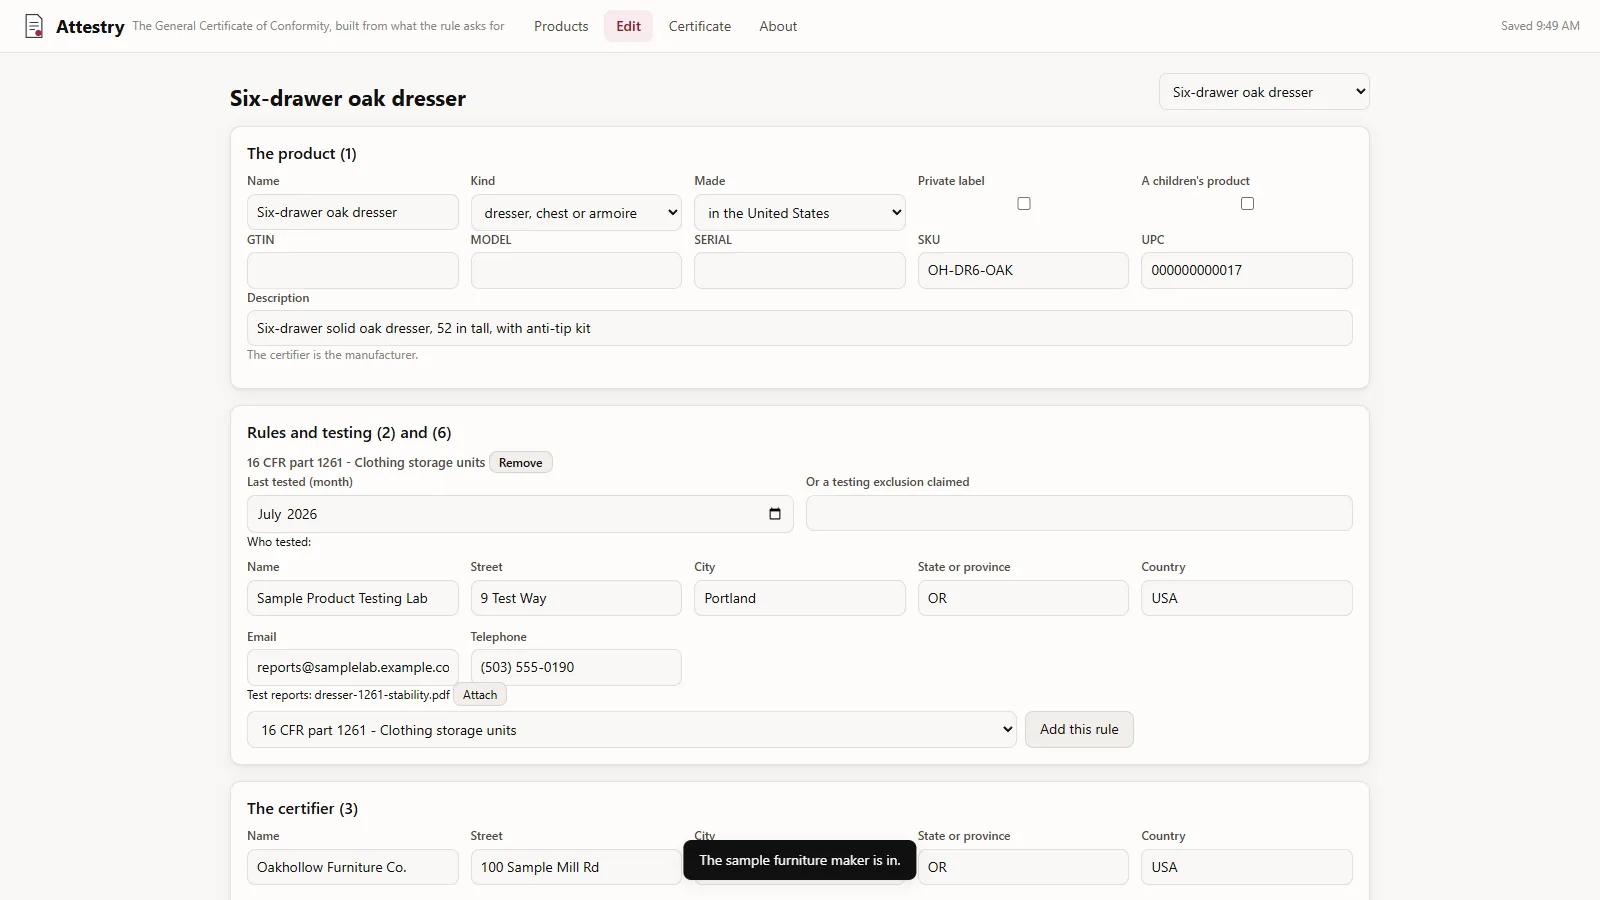This screenshot has width=1600, height=900.
Task: Click the certifier Name field Oakhollow Furniture Co.
Action: (x=353, y=867)
